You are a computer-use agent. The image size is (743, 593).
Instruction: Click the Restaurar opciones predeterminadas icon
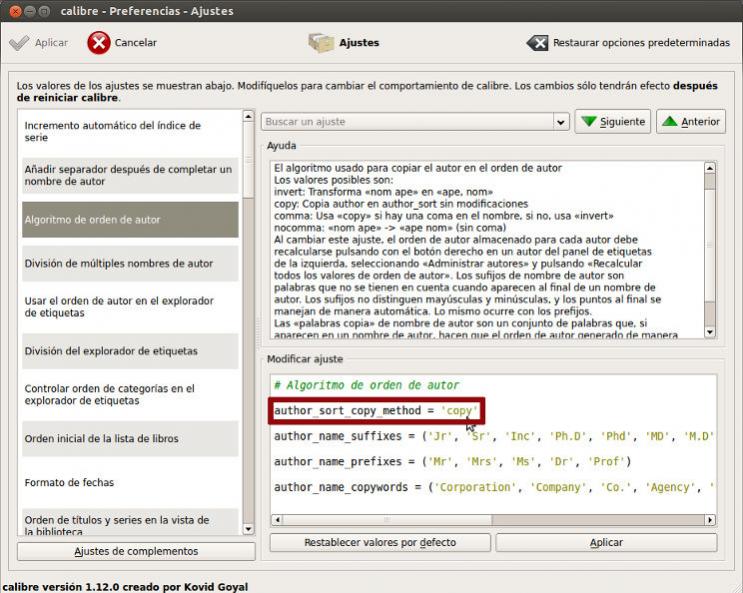pos(538,43)
